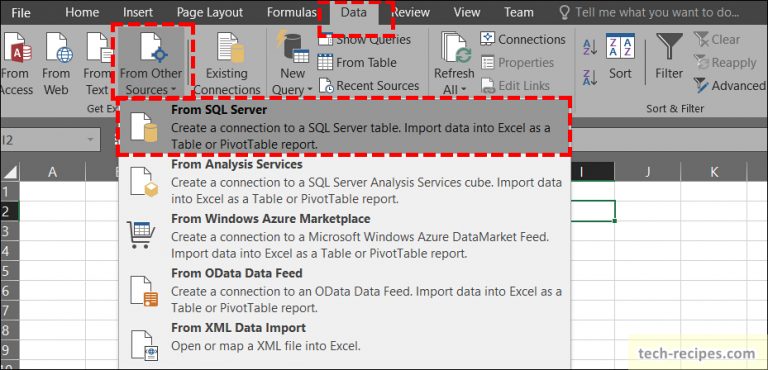Sort A to Z ascending
The width and height of the screenshot is (768, 370).
[x=590, y=47]
